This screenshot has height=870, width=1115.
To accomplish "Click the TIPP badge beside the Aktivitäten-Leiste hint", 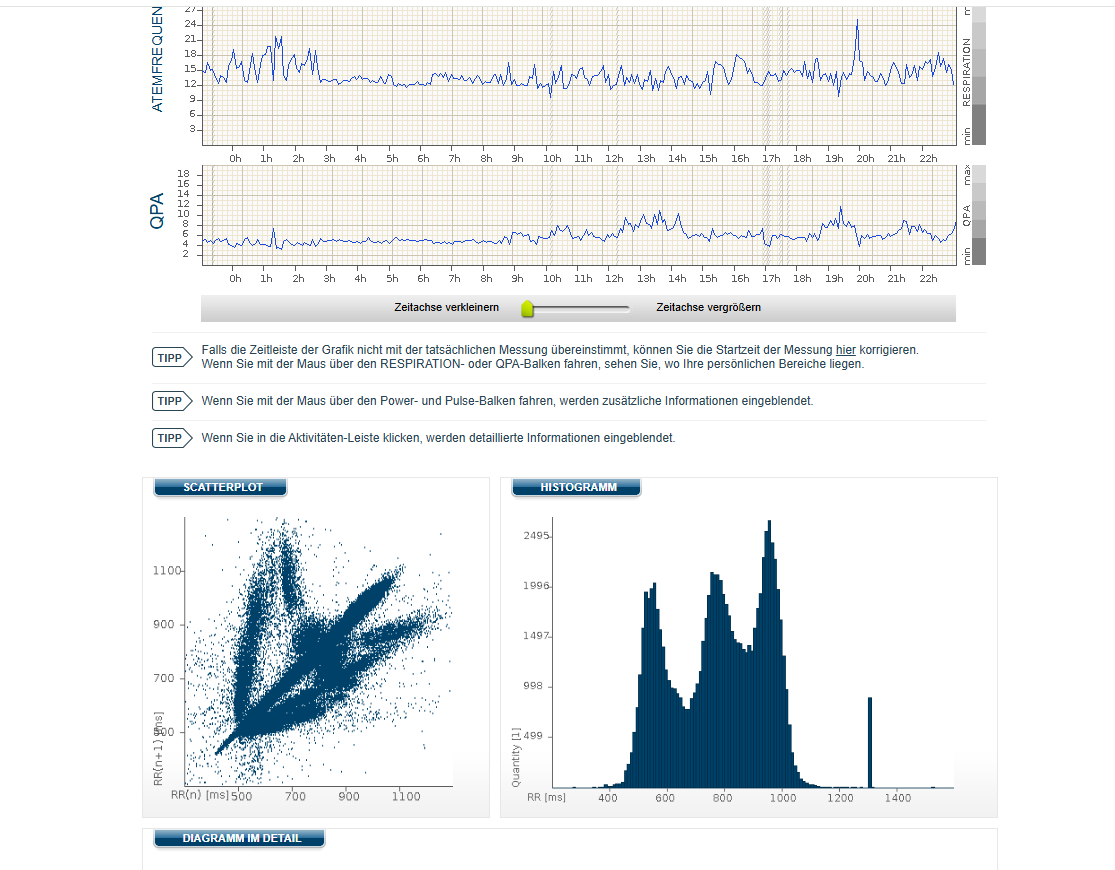I will 171,437.
